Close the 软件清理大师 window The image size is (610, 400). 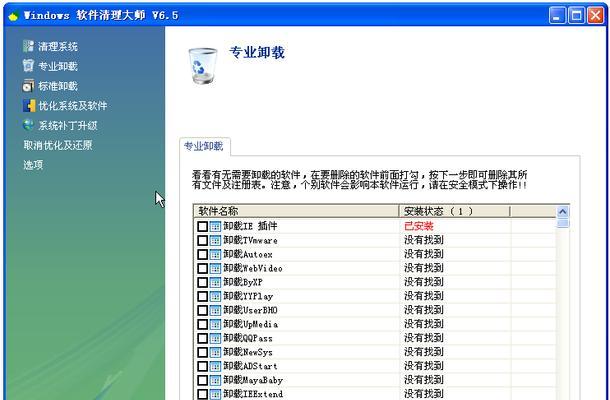point(595,16)
